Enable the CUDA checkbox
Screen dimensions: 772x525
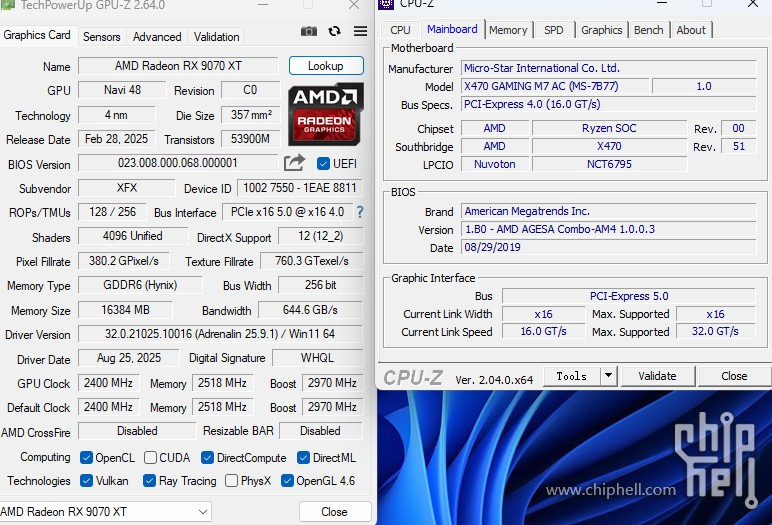pyautogui.click(x=150, y=458)
